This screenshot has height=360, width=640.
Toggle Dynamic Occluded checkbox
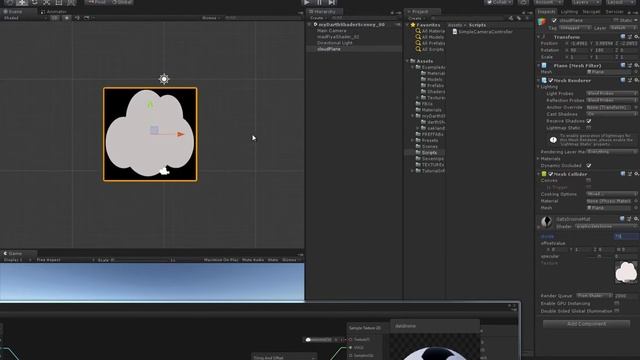point(589,165)
